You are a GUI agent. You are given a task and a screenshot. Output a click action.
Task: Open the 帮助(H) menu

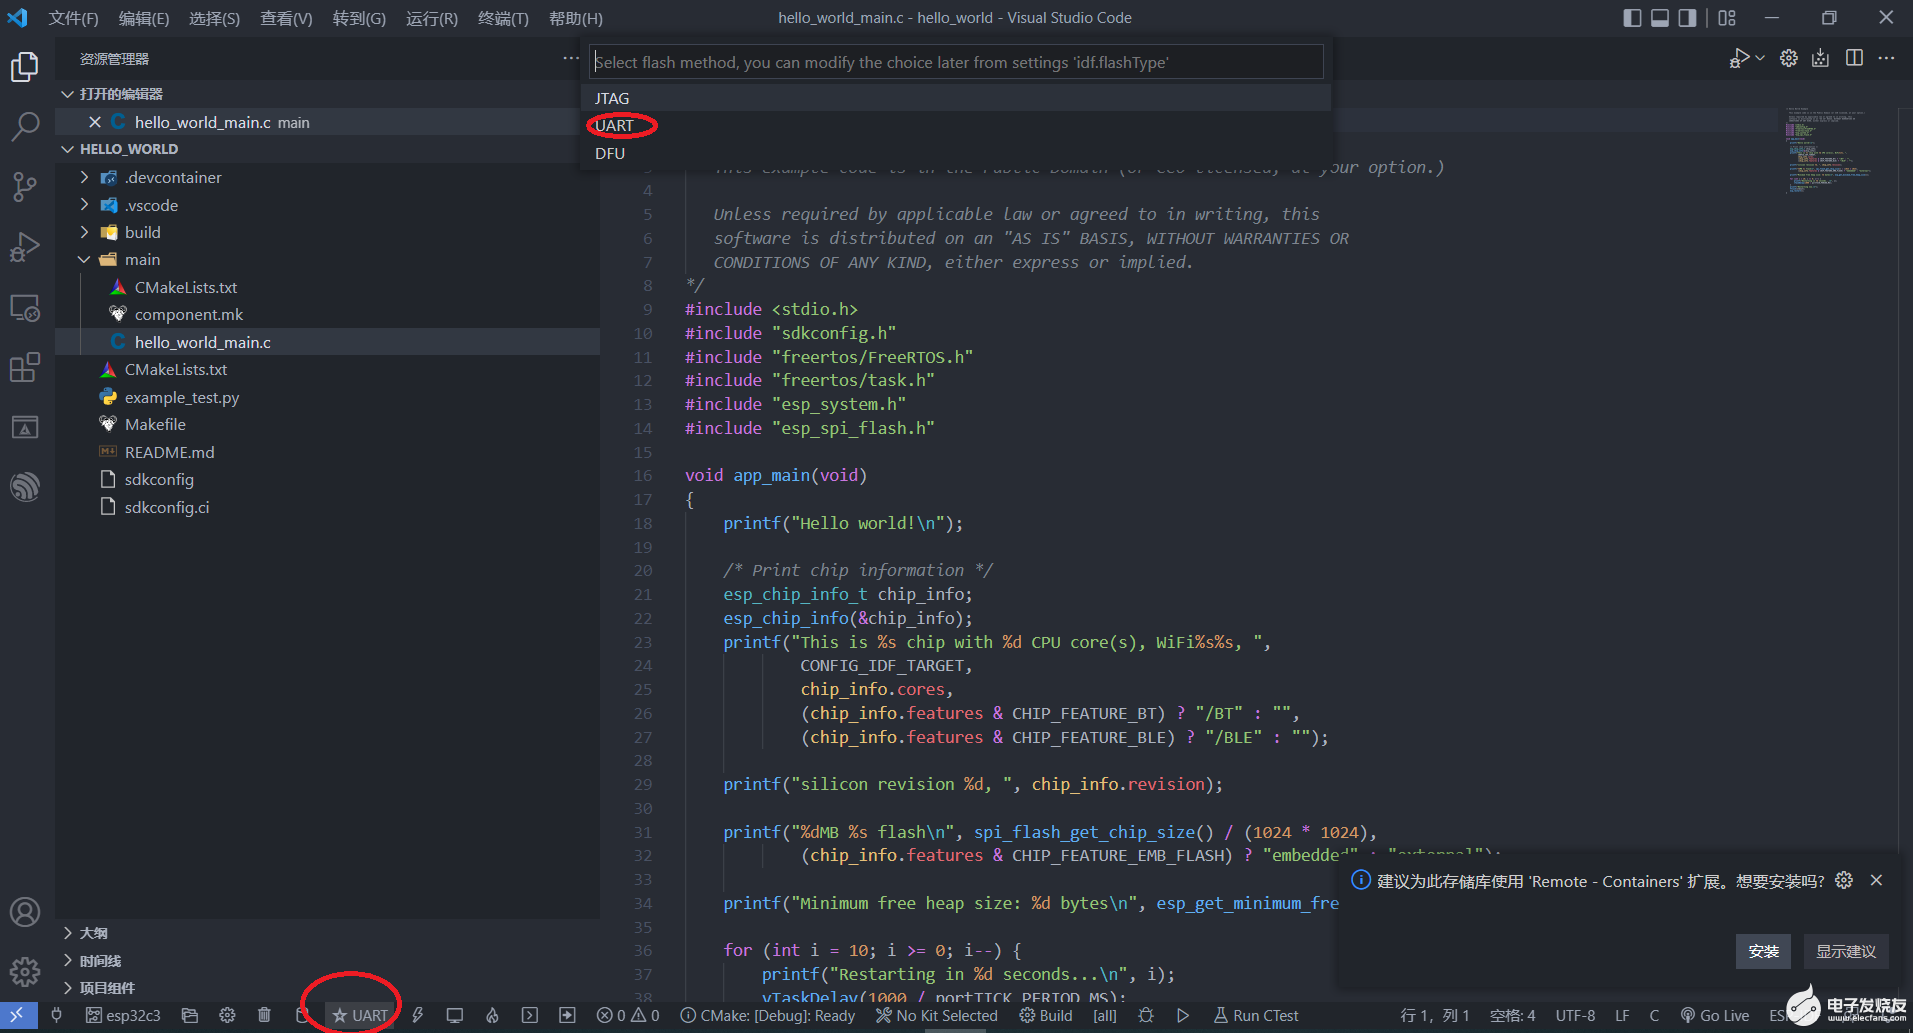click(576, 18)
